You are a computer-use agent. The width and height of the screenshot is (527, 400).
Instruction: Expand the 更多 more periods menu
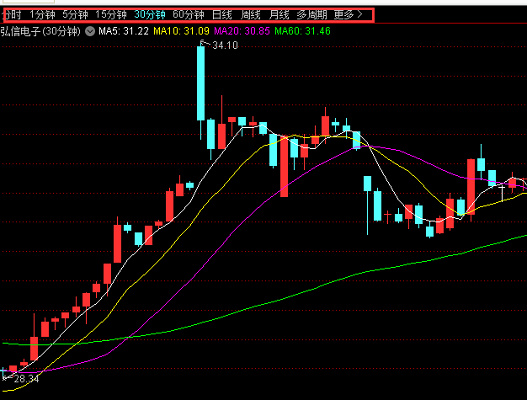(x=344, y=15)
